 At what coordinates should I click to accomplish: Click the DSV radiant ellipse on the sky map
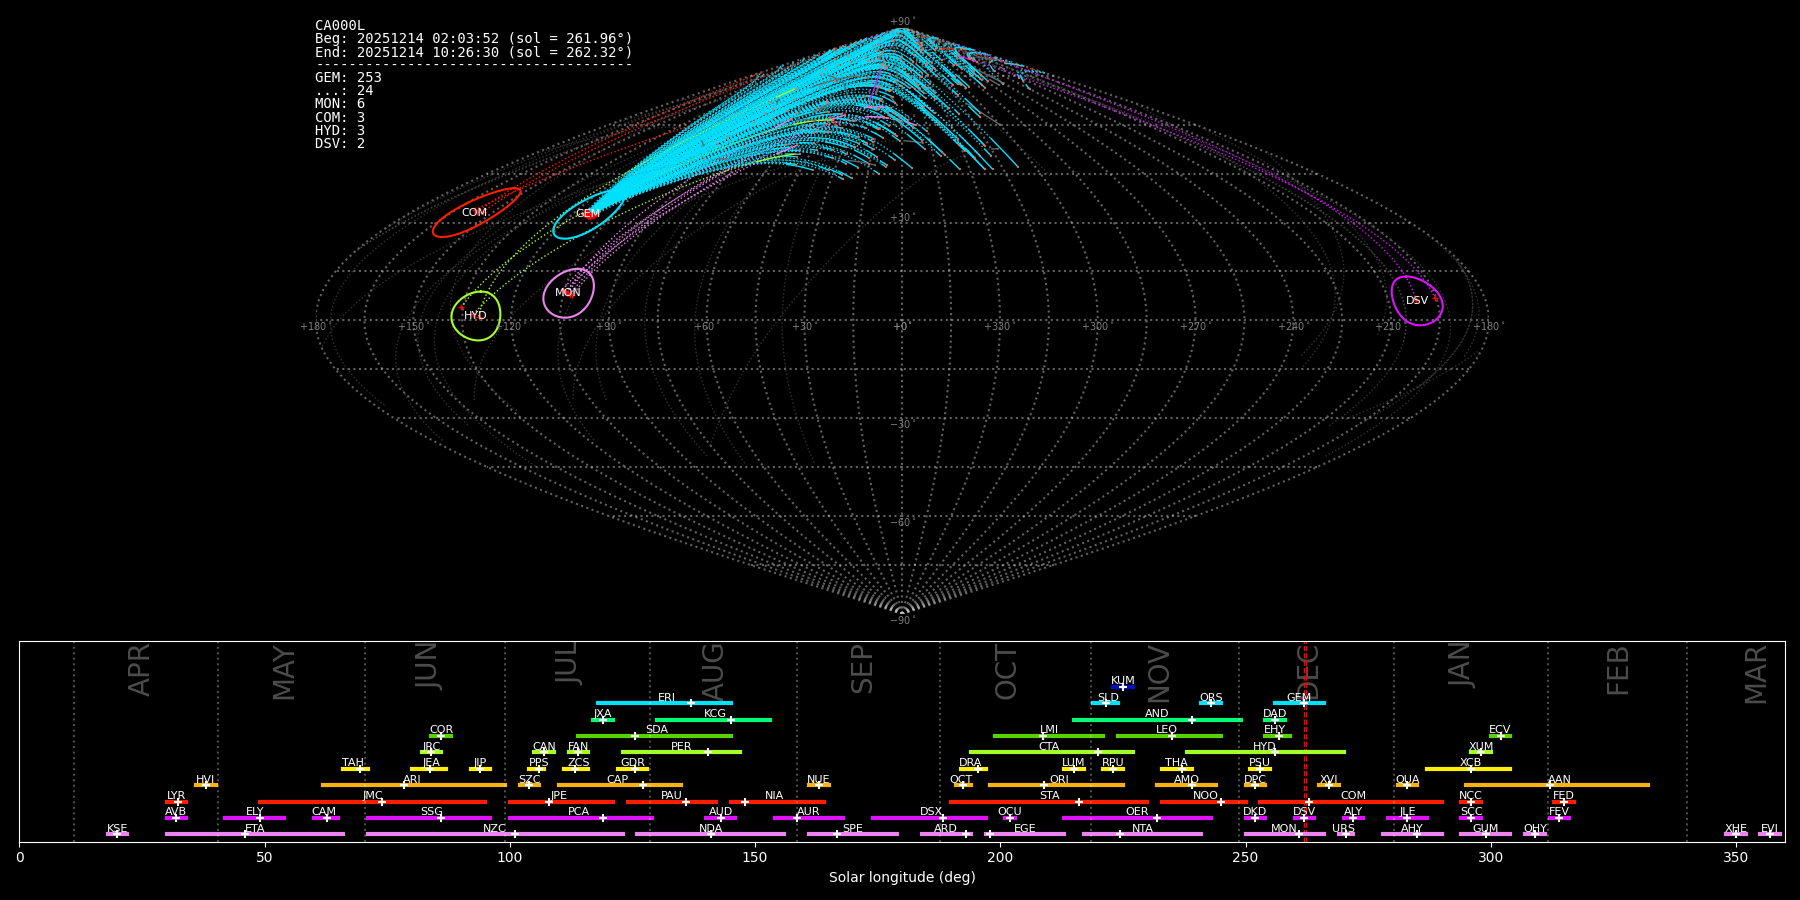click(1417, 301)
